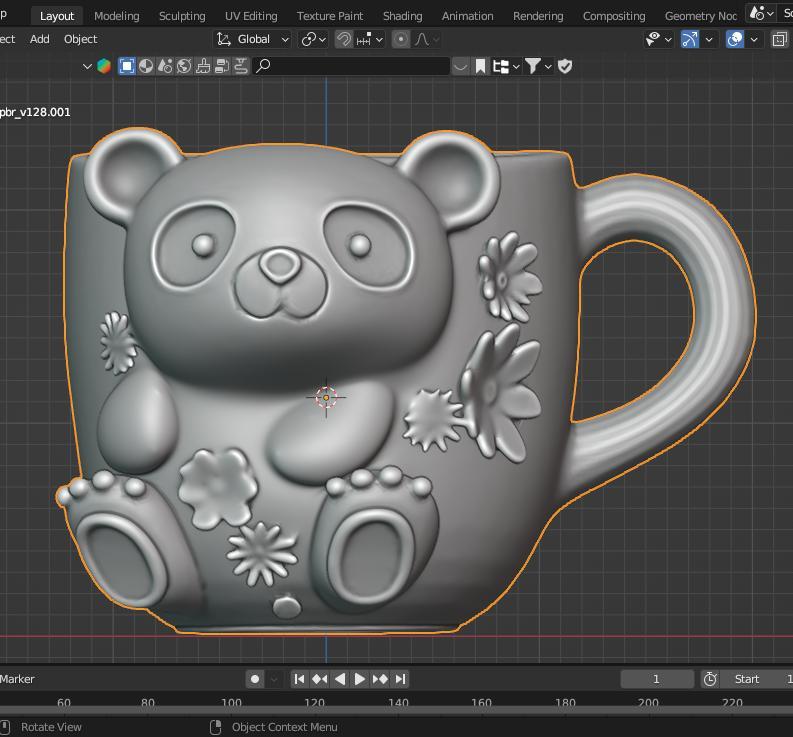Screen dimensions: 793x737
Task: Jump to the timeline start frame
Action: pyautogui.click(x=299, y=679)
